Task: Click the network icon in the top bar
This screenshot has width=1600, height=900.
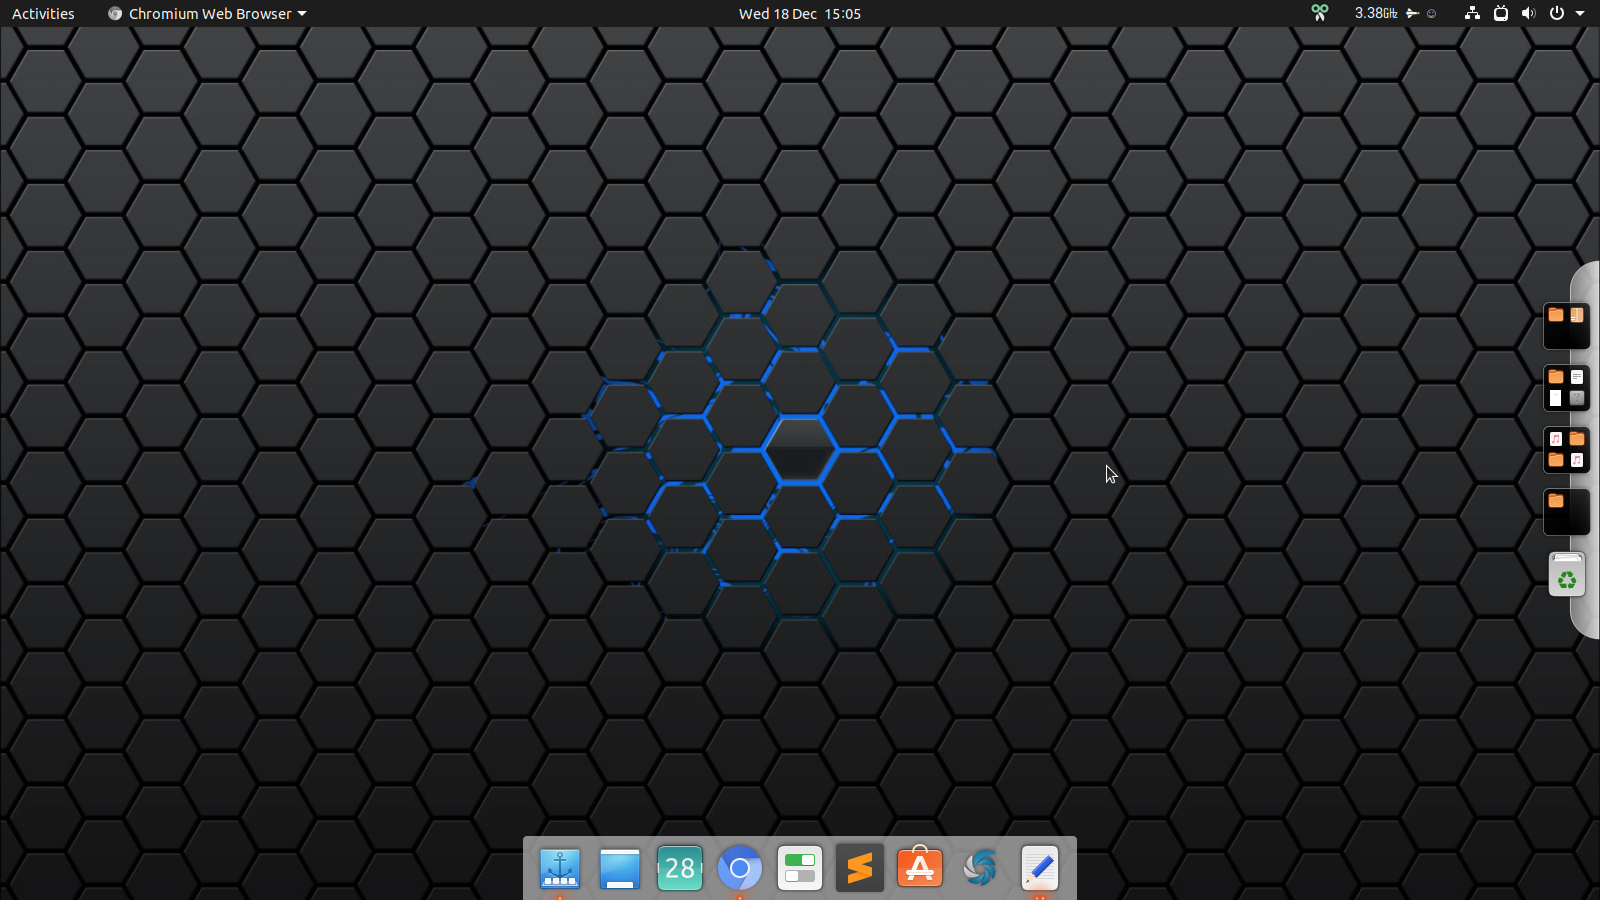Action: tap(1473, 13)
